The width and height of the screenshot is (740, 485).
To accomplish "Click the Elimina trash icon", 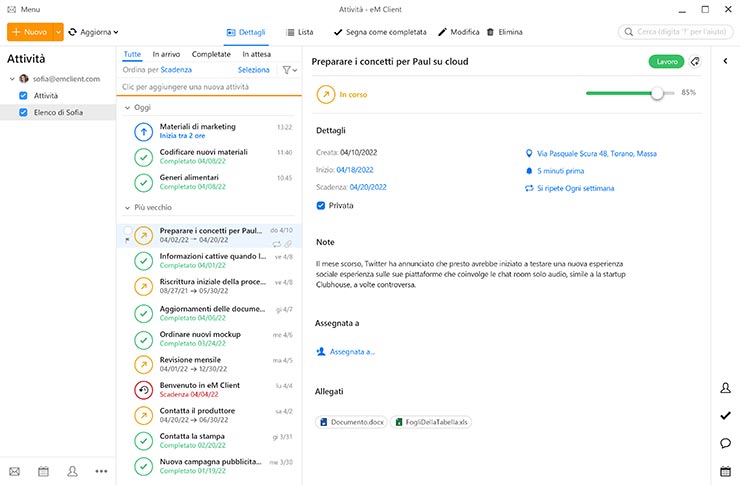I will pos(490,32).
